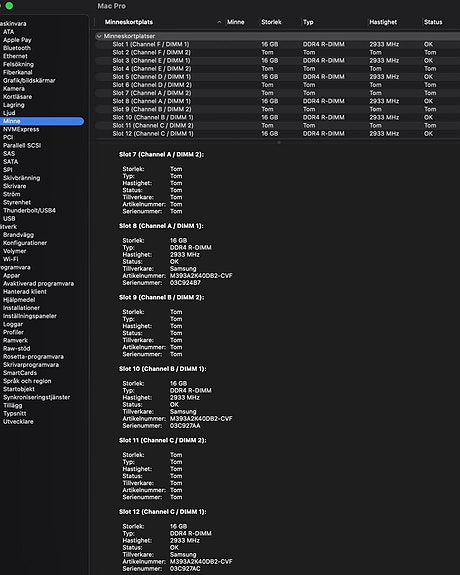
Task: Select Slot 8 (Channel A / DIMM 1) row
Action: (x=278, y=101)
